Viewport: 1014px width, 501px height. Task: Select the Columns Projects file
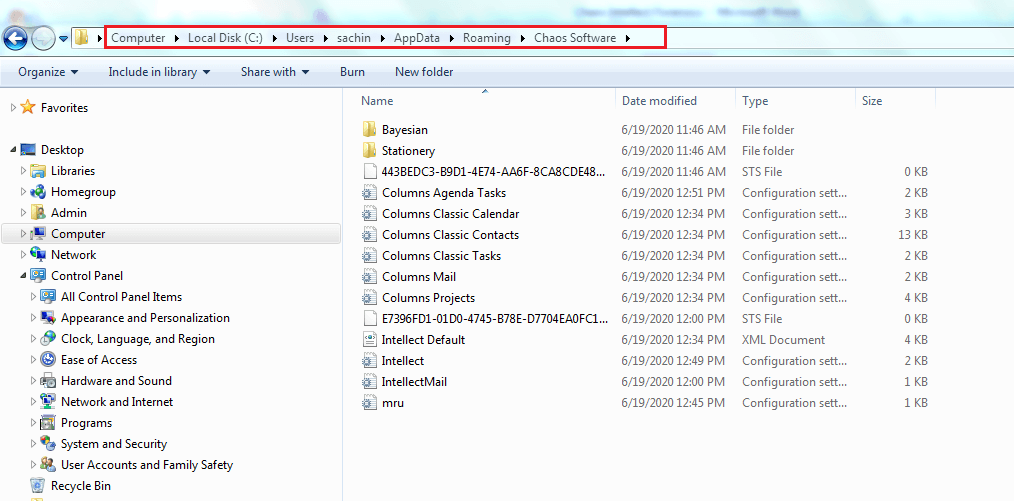click(428, 297)
